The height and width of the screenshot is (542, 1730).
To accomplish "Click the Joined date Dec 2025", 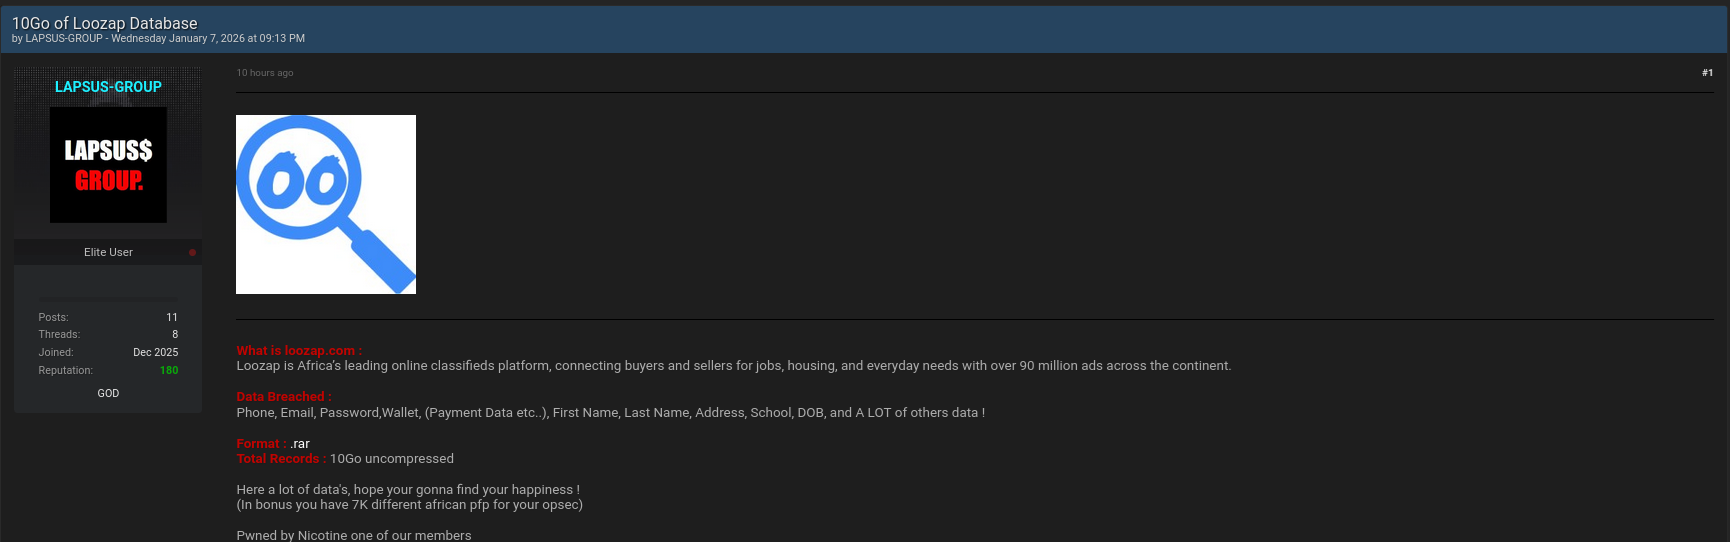I will (155, 352).
